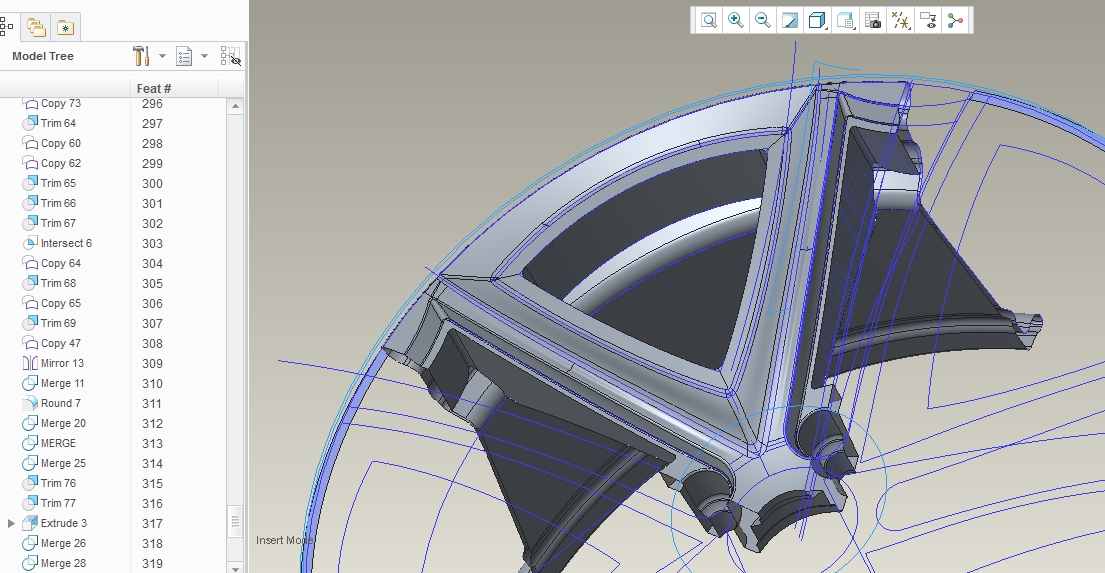
Task: Click the Copy 73 surface icon
Action: click(x=30, y=104)
